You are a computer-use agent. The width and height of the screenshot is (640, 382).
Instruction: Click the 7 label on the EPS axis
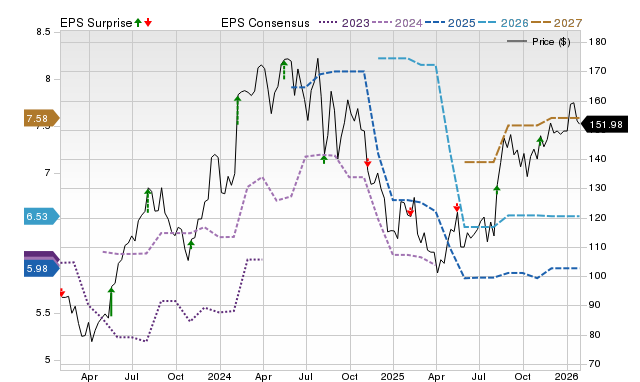48,173
